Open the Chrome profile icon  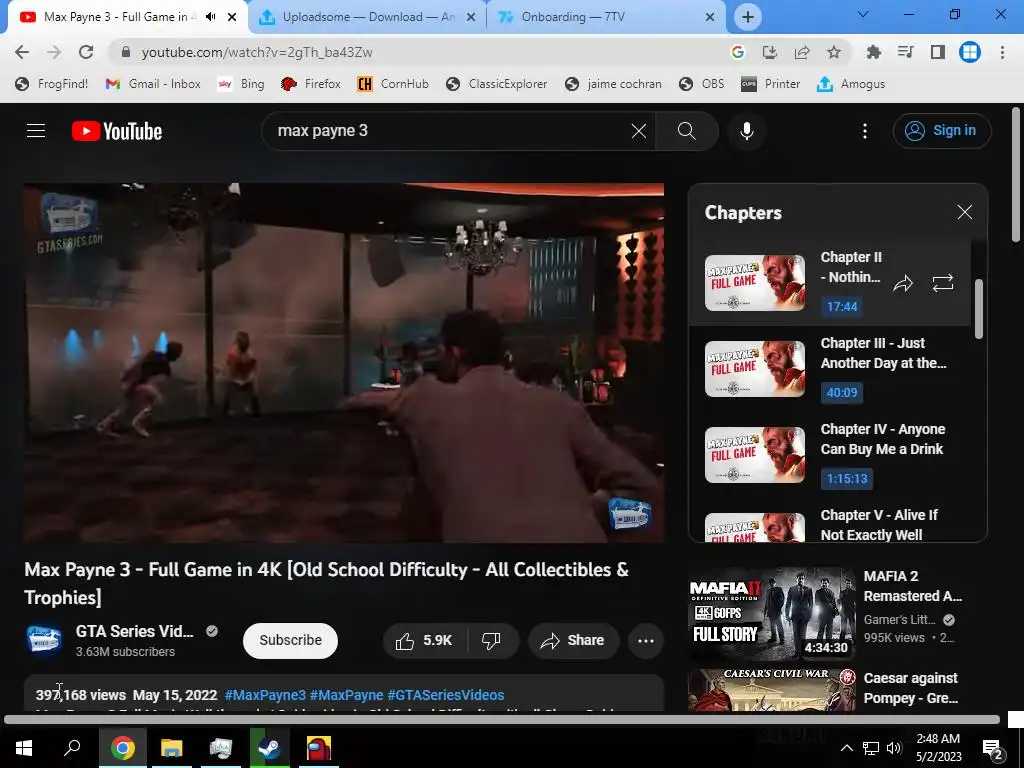pyautogui.click(x=970, y=52)
